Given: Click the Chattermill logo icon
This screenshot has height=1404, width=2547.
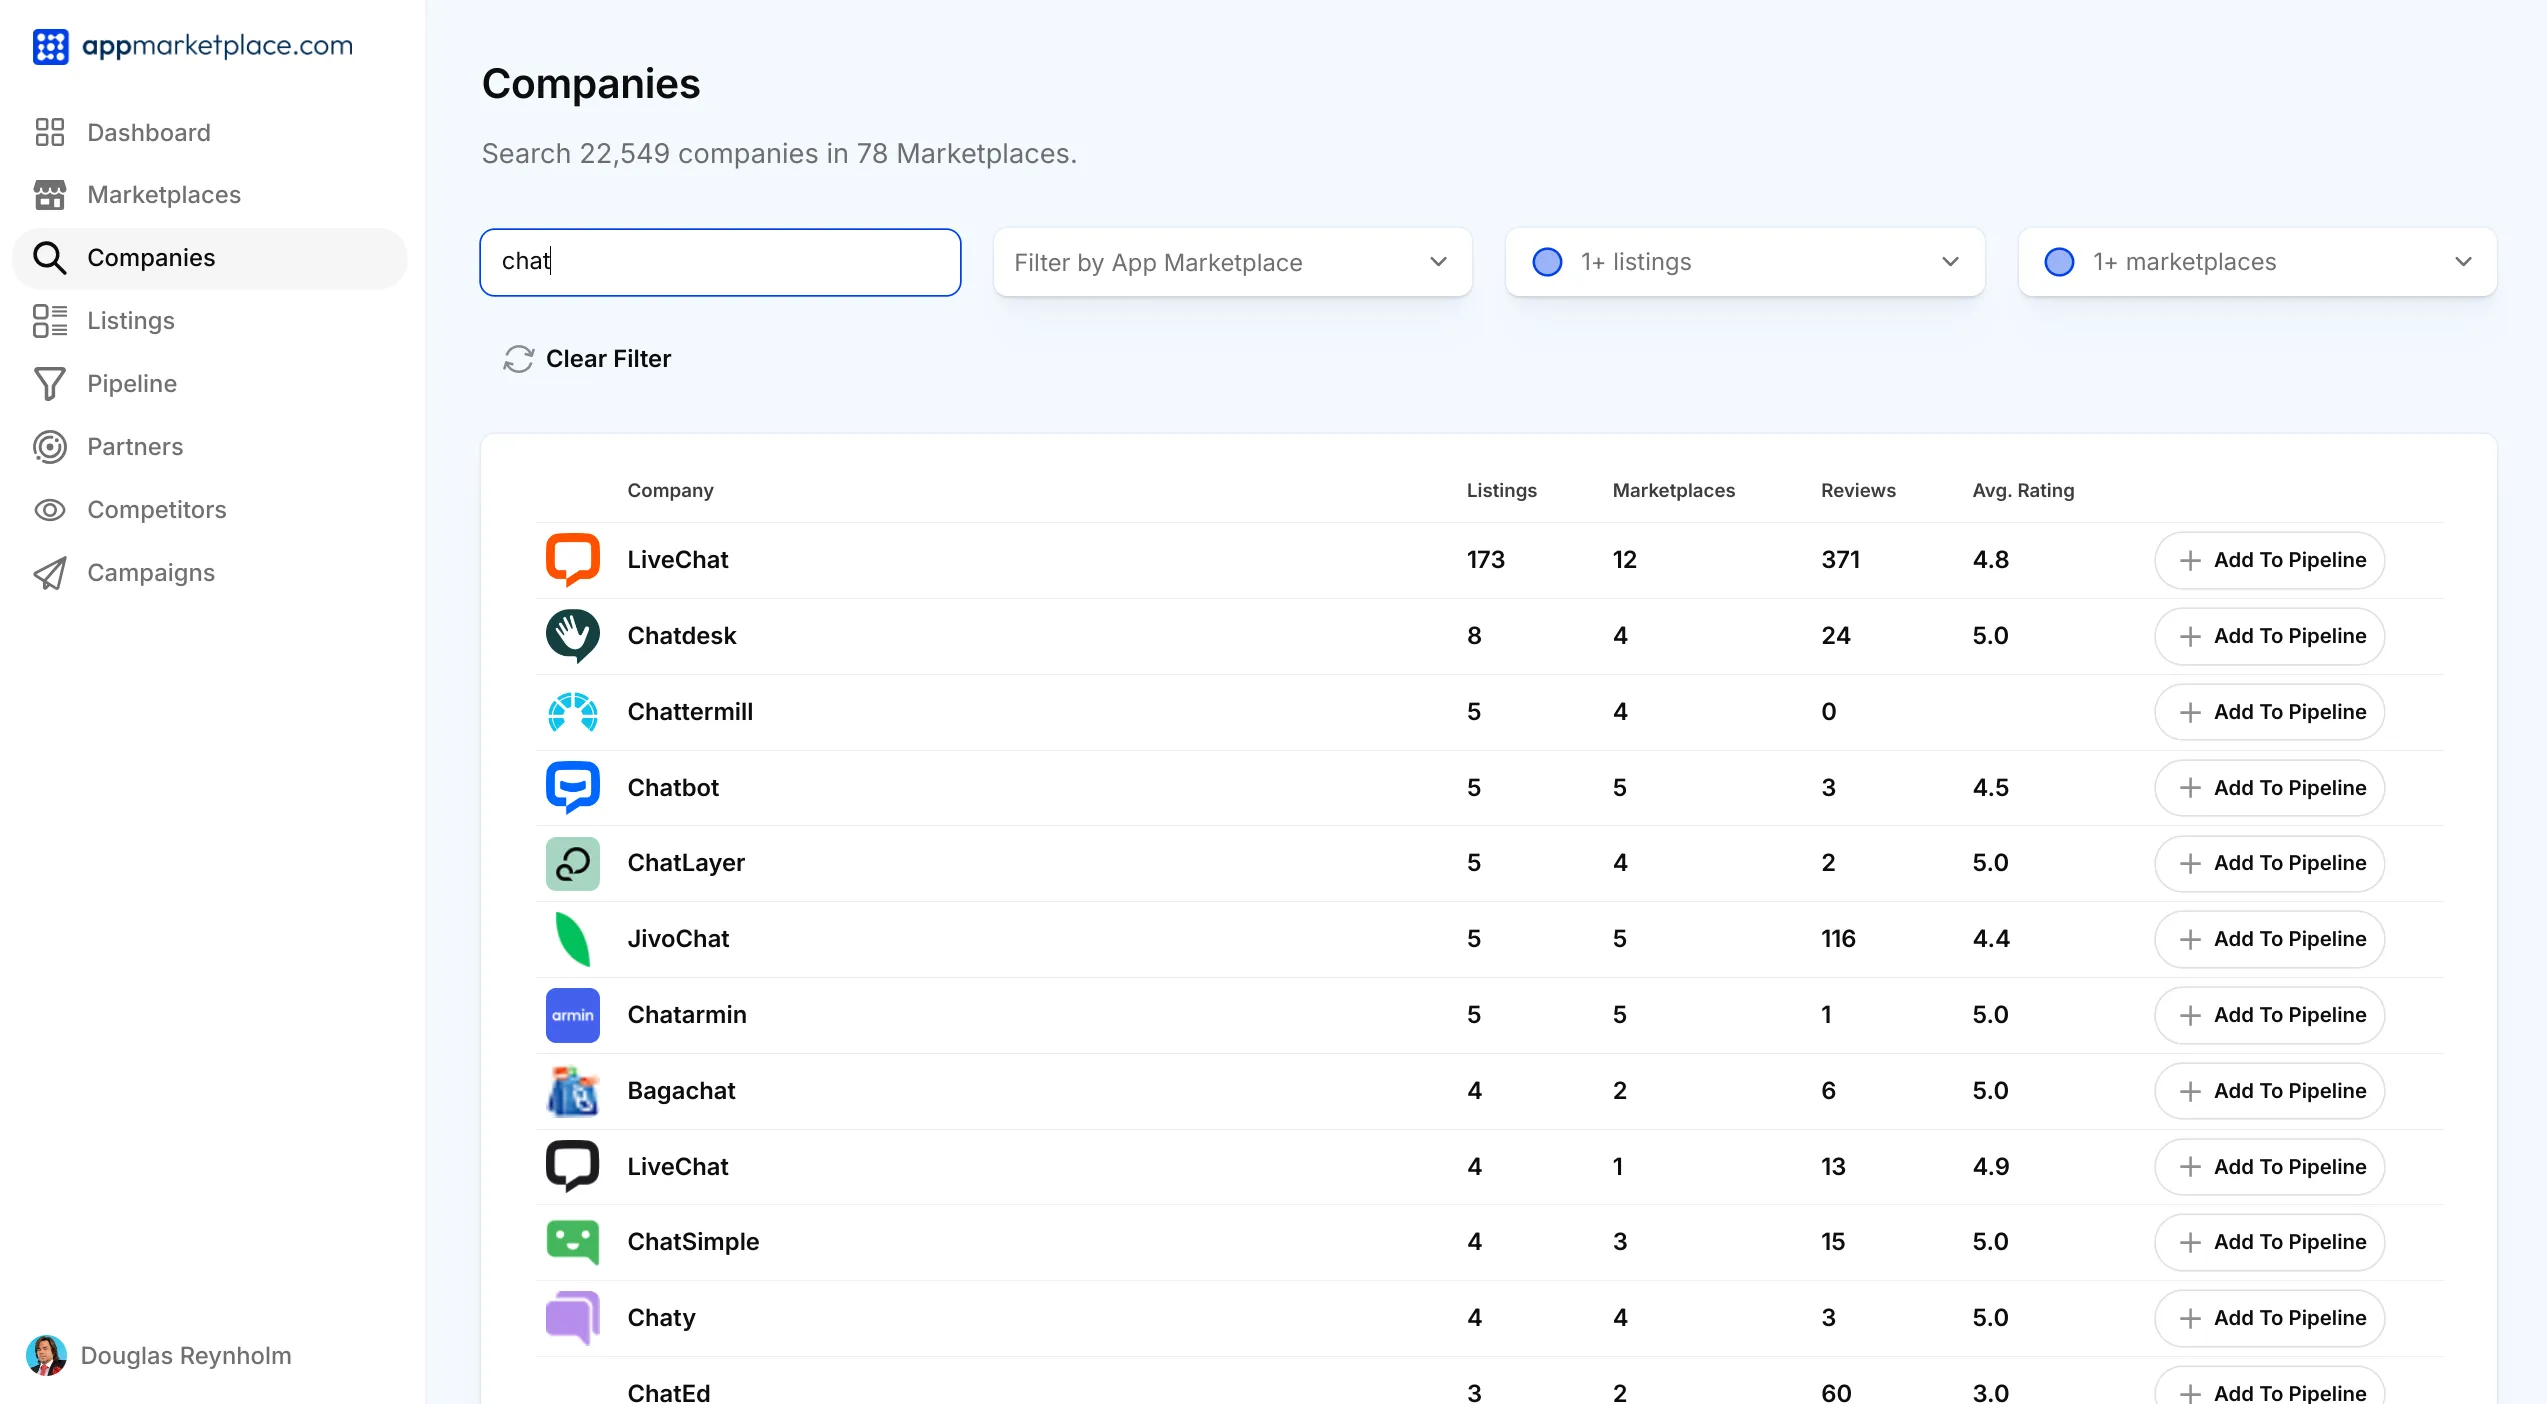Looking at the screenshot, I should tap(573, 712).
